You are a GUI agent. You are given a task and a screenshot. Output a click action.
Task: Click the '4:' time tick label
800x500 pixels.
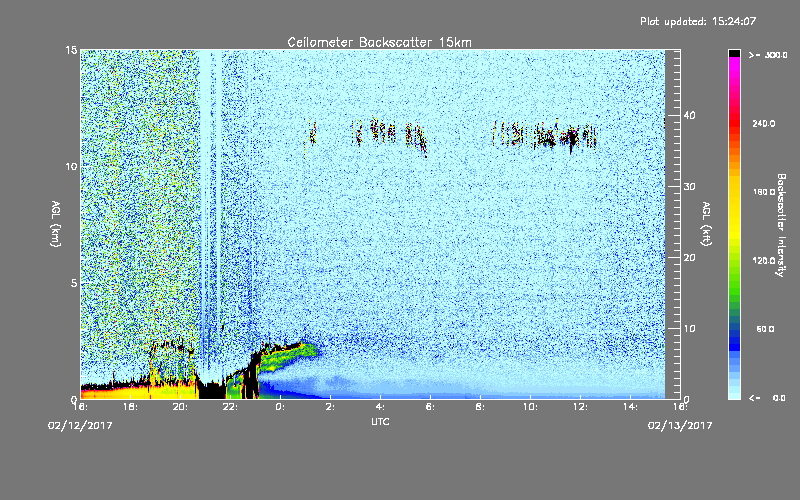click(x=380, y=407)
